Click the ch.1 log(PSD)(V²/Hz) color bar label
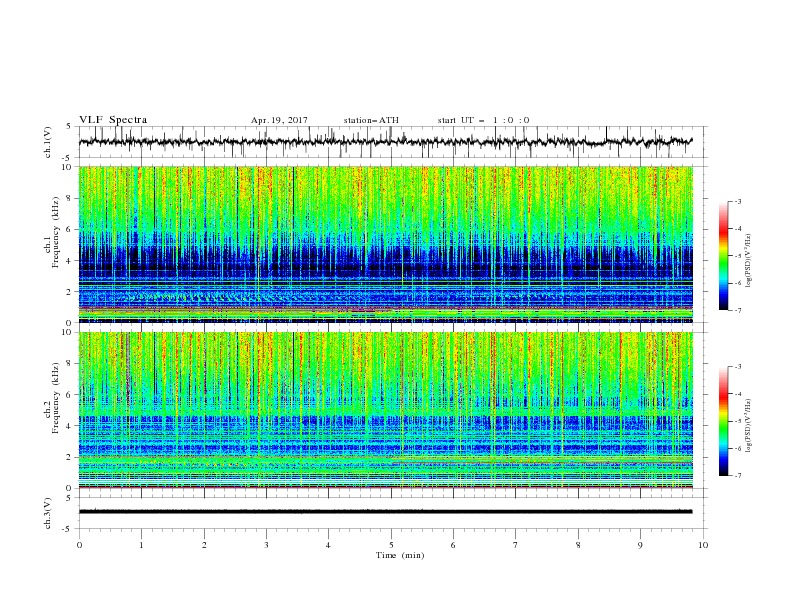This screenshot has width=792, height=612. pyautogui.click(x=748, y=261)
